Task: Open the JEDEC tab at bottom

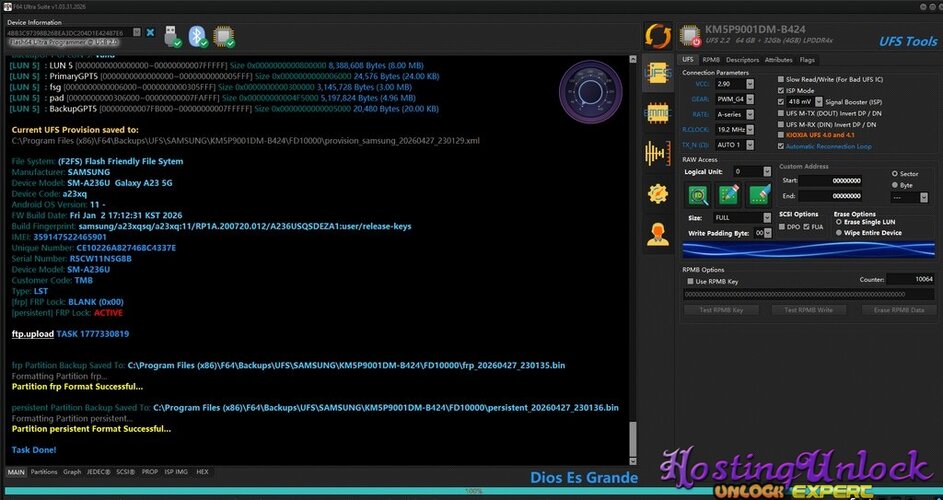Action: (98, 472)
